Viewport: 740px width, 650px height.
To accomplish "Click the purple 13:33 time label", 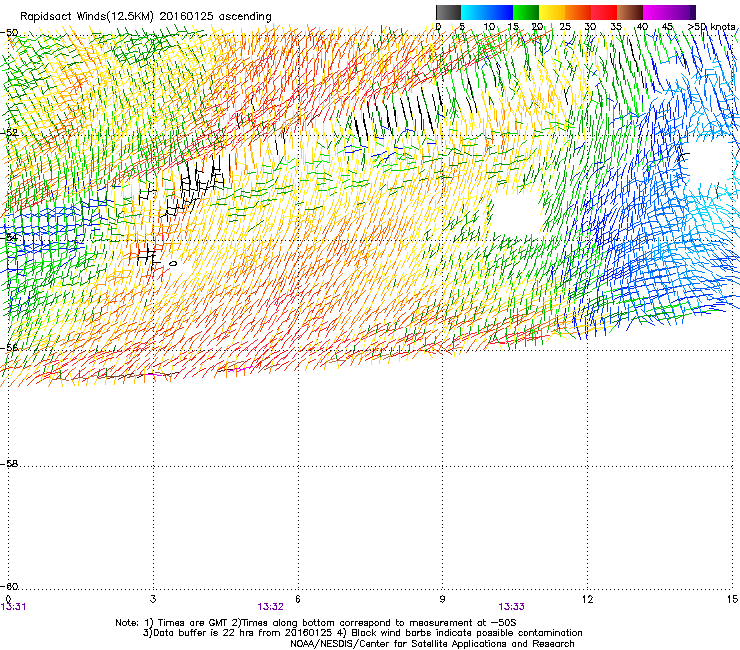I will (x=512, y=607).
